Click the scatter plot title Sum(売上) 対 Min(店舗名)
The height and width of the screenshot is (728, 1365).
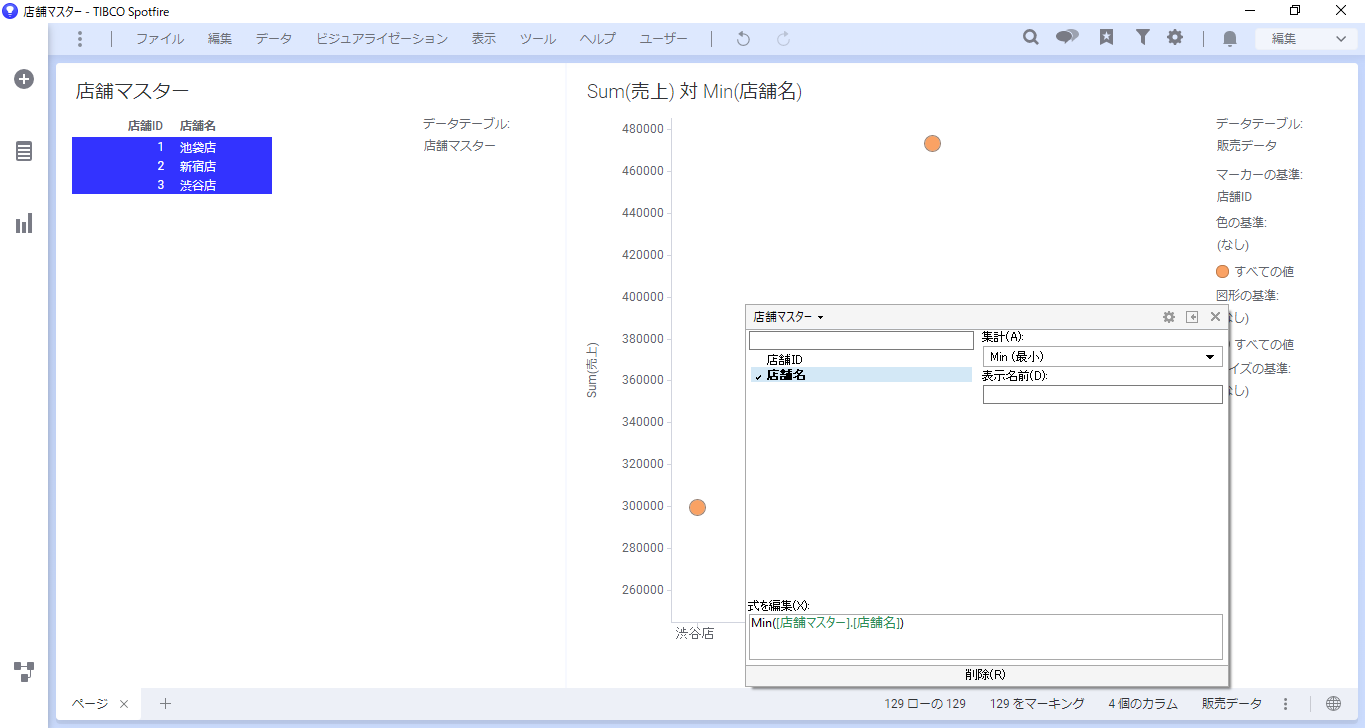[x=694, y=91]
